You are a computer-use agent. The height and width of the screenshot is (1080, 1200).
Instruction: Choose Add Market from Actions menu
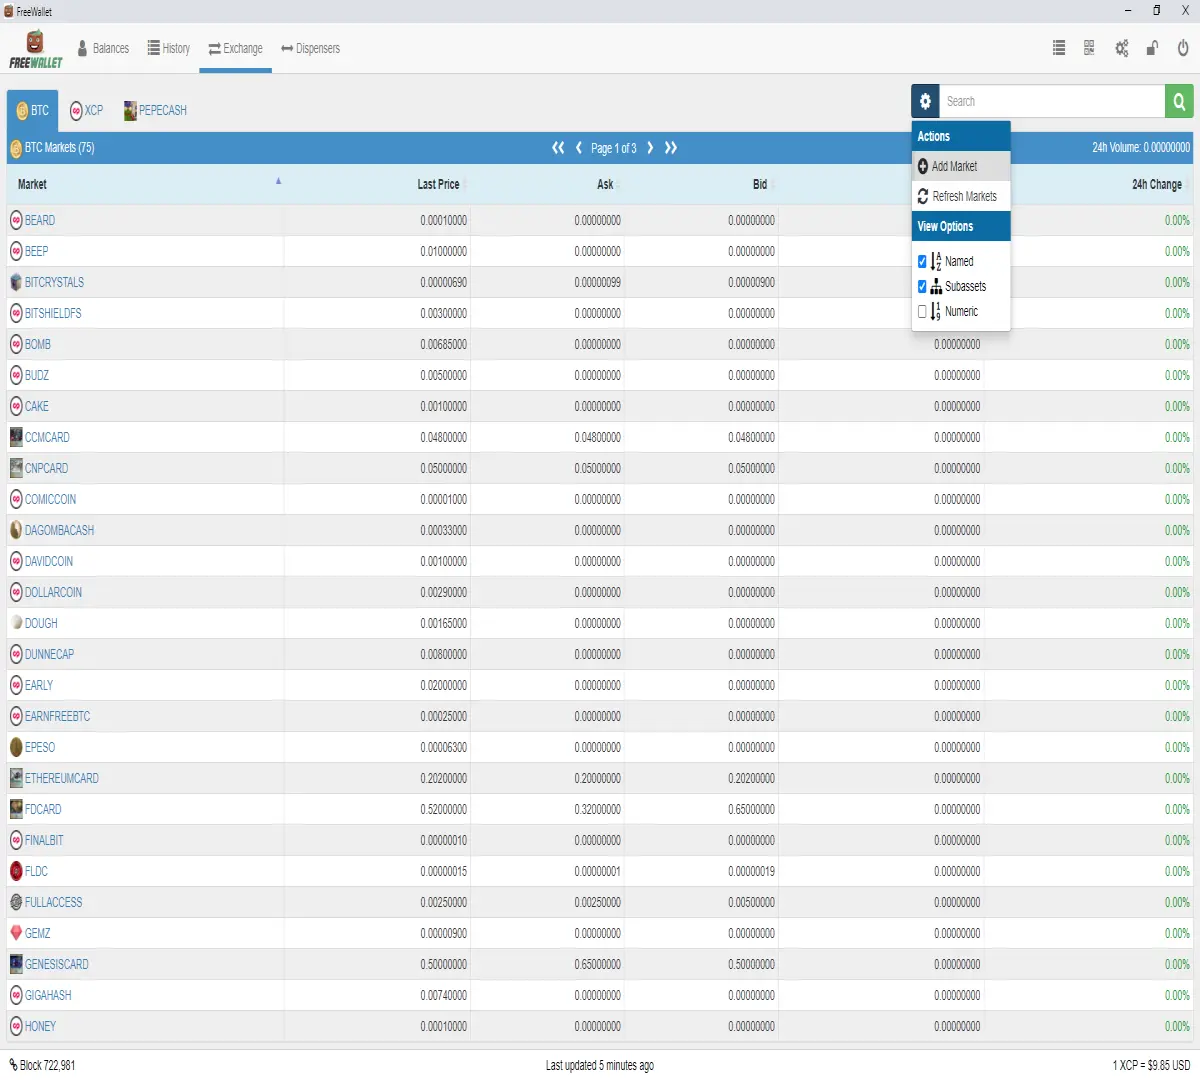click(x=961, y=166)
